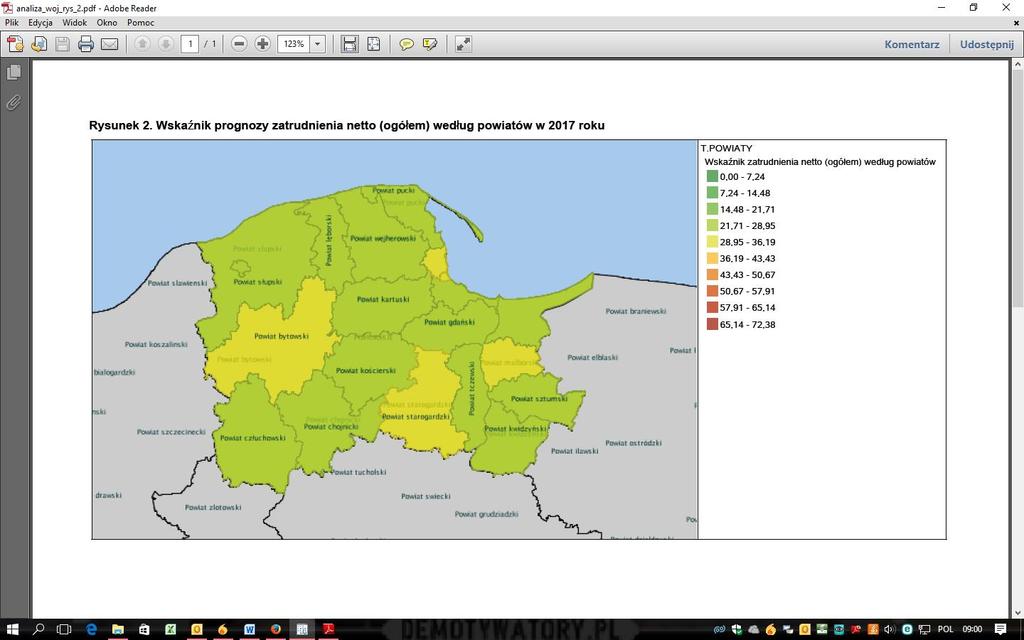Switch to Word on the taskbar

tap(249, 630)
